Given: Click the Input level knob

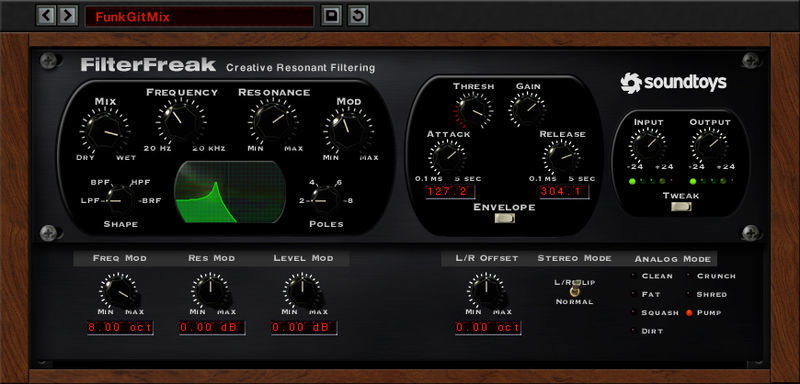Looking at the screenshot, I should point(648,146).
